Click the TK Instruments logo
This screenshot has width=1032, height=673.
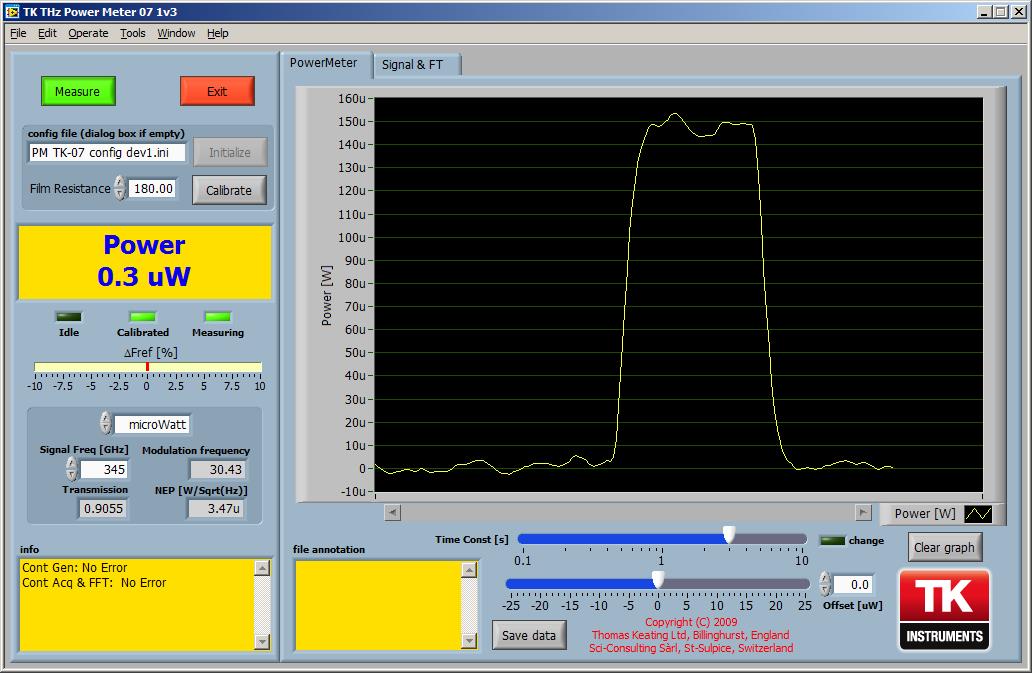(945, 610)
